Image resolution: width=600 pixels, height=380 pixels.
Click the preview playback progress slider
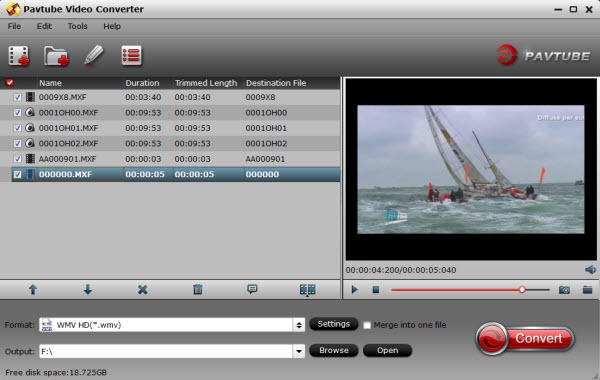coord(470,290)
